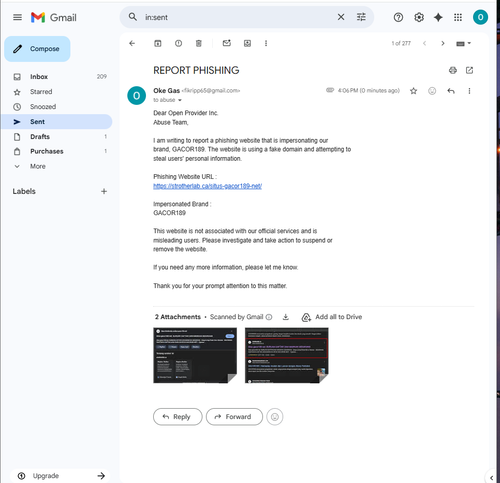This screenshot has width=500, height=483.
Task: Open the message More options kebab
Action: [469, 91]
